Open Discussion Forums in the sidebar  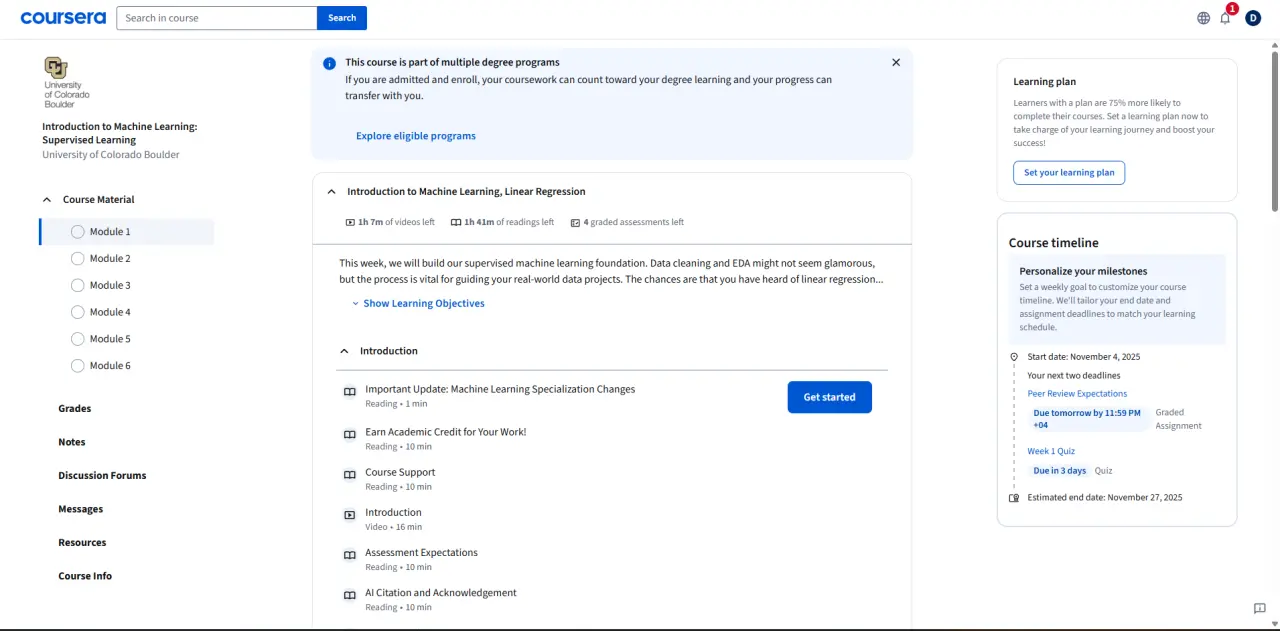tap(102, 475)
